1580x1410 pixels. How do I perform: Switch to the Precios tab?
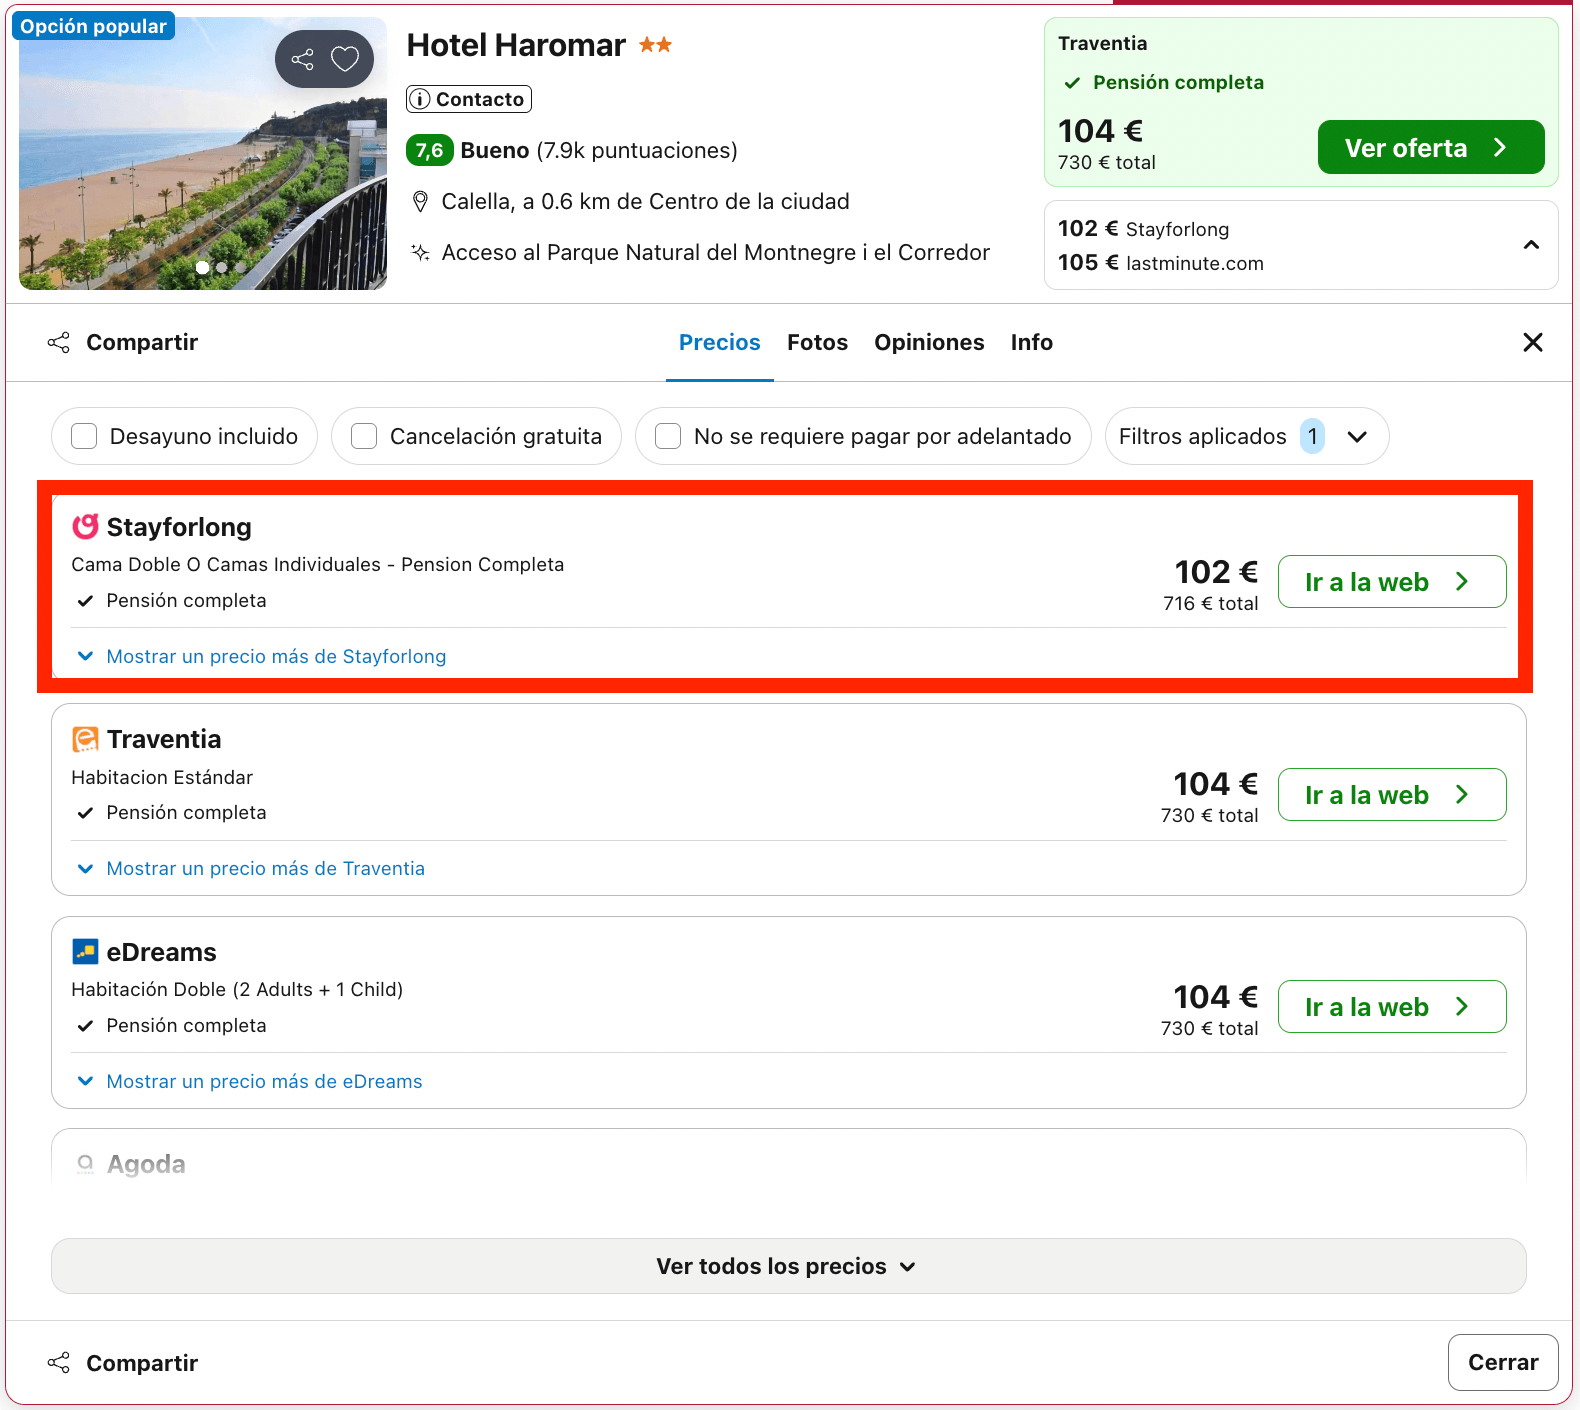tap(720, 343)
